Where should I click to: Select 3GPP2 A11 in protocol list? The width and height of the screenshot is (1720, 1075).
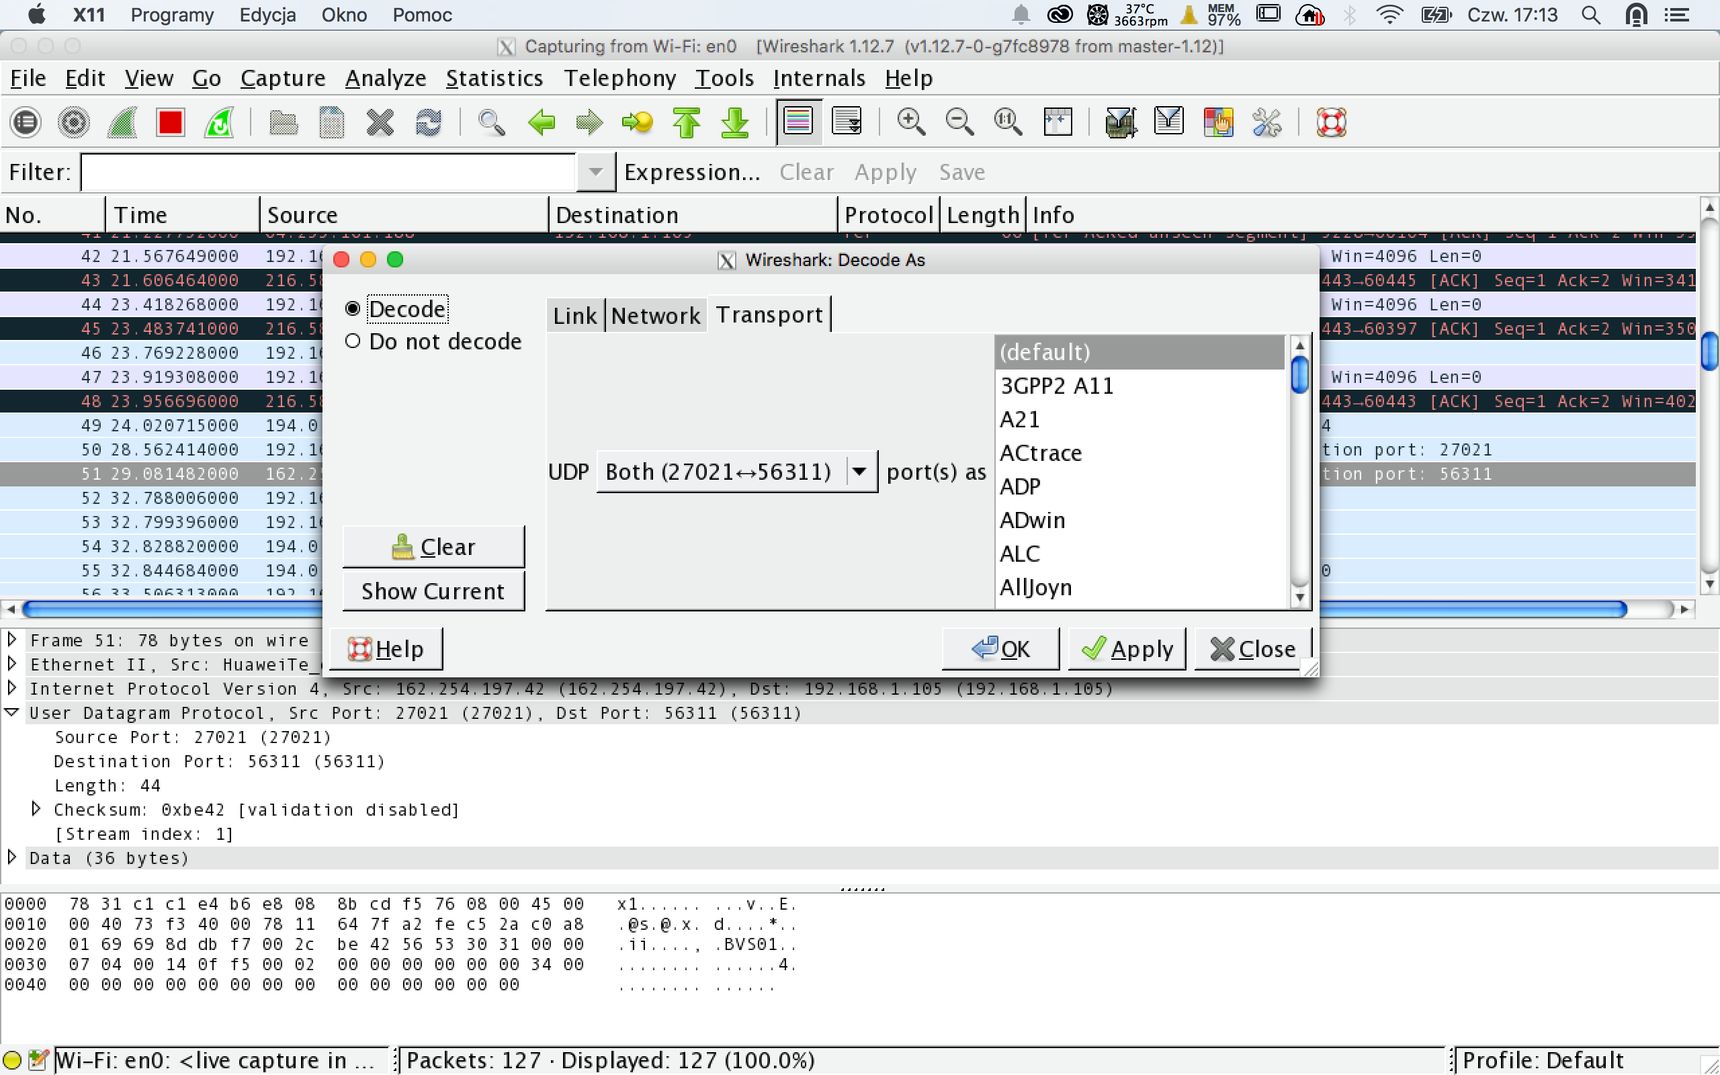[x=1139, y=386]
